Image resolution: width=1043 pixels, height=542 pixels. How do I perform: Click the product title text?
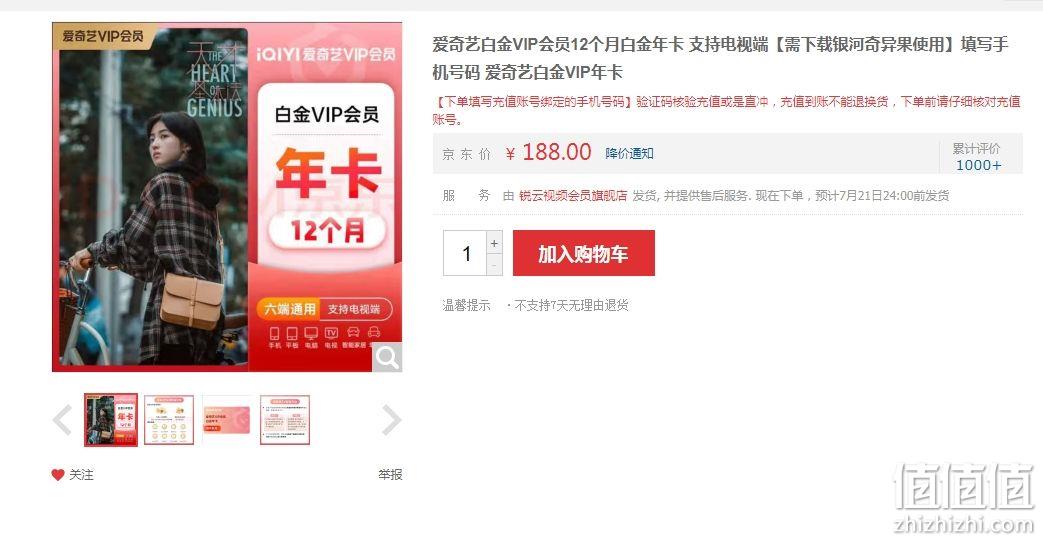[x=720, y=58]
